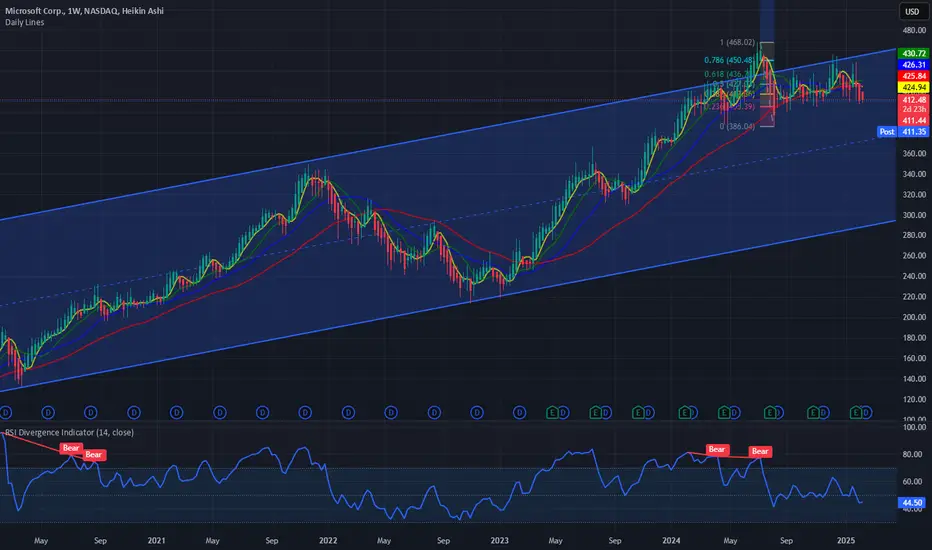Select latest Bear divergence label in 2024
Screen dimensions: 932x550
(760, 452)
